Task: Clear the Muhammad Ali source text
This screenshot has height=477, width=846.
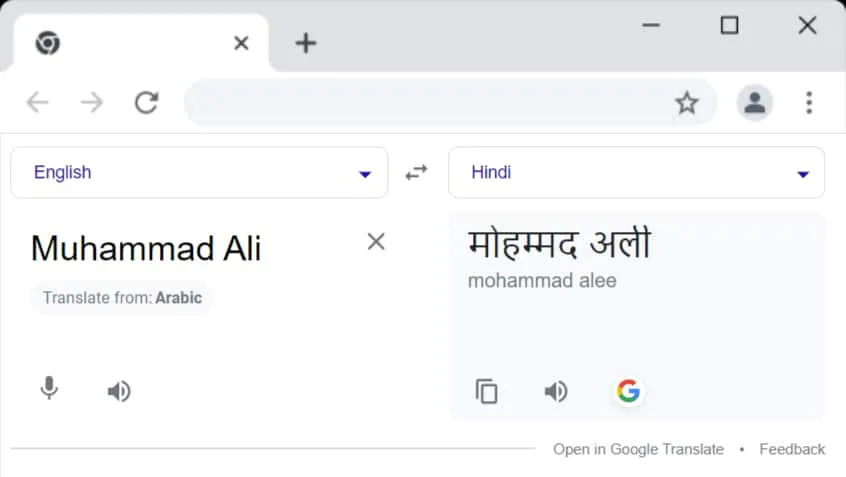Action: (x=376, y=241)
